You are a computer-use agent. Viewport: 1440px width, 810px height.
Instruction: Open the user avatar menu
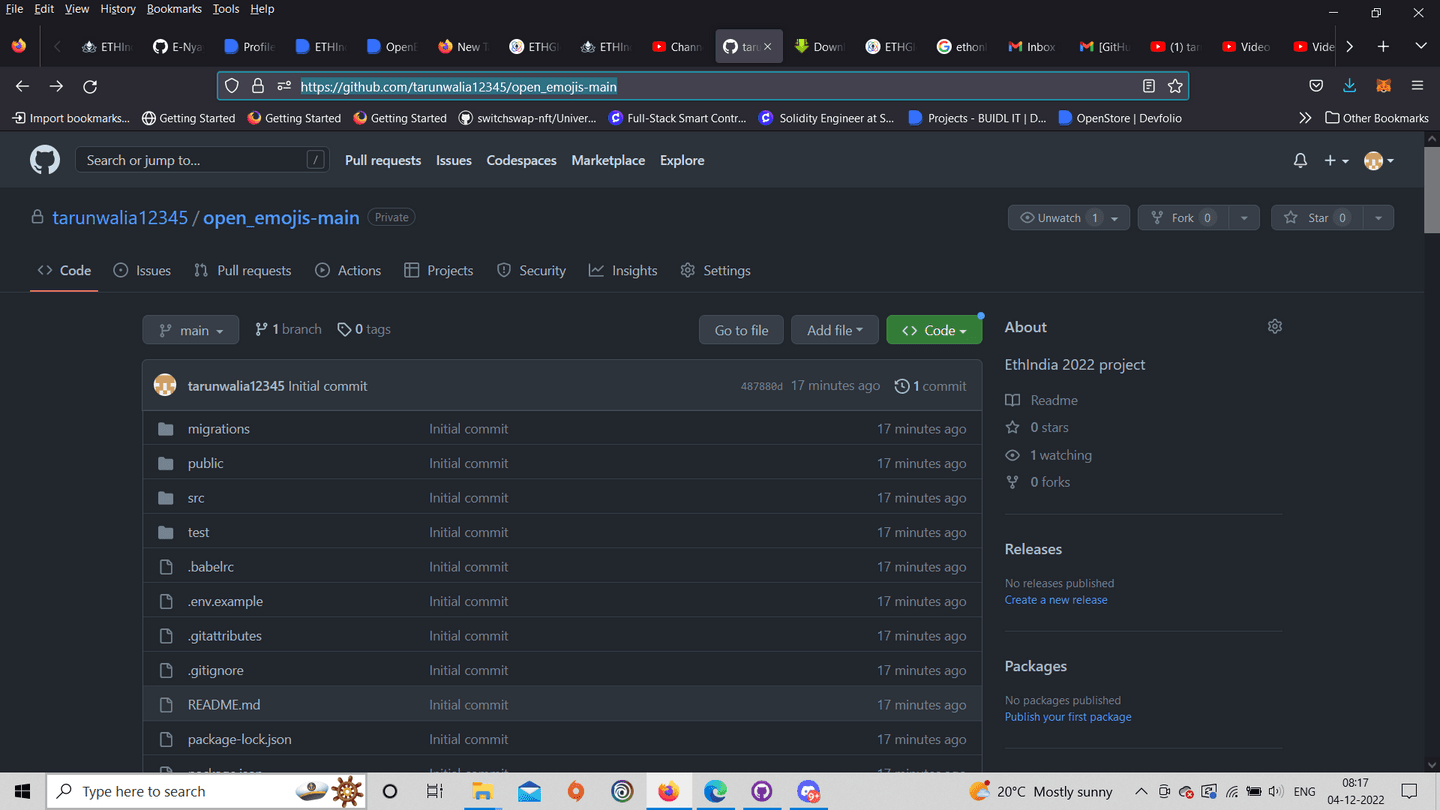tap(1379, 160)
